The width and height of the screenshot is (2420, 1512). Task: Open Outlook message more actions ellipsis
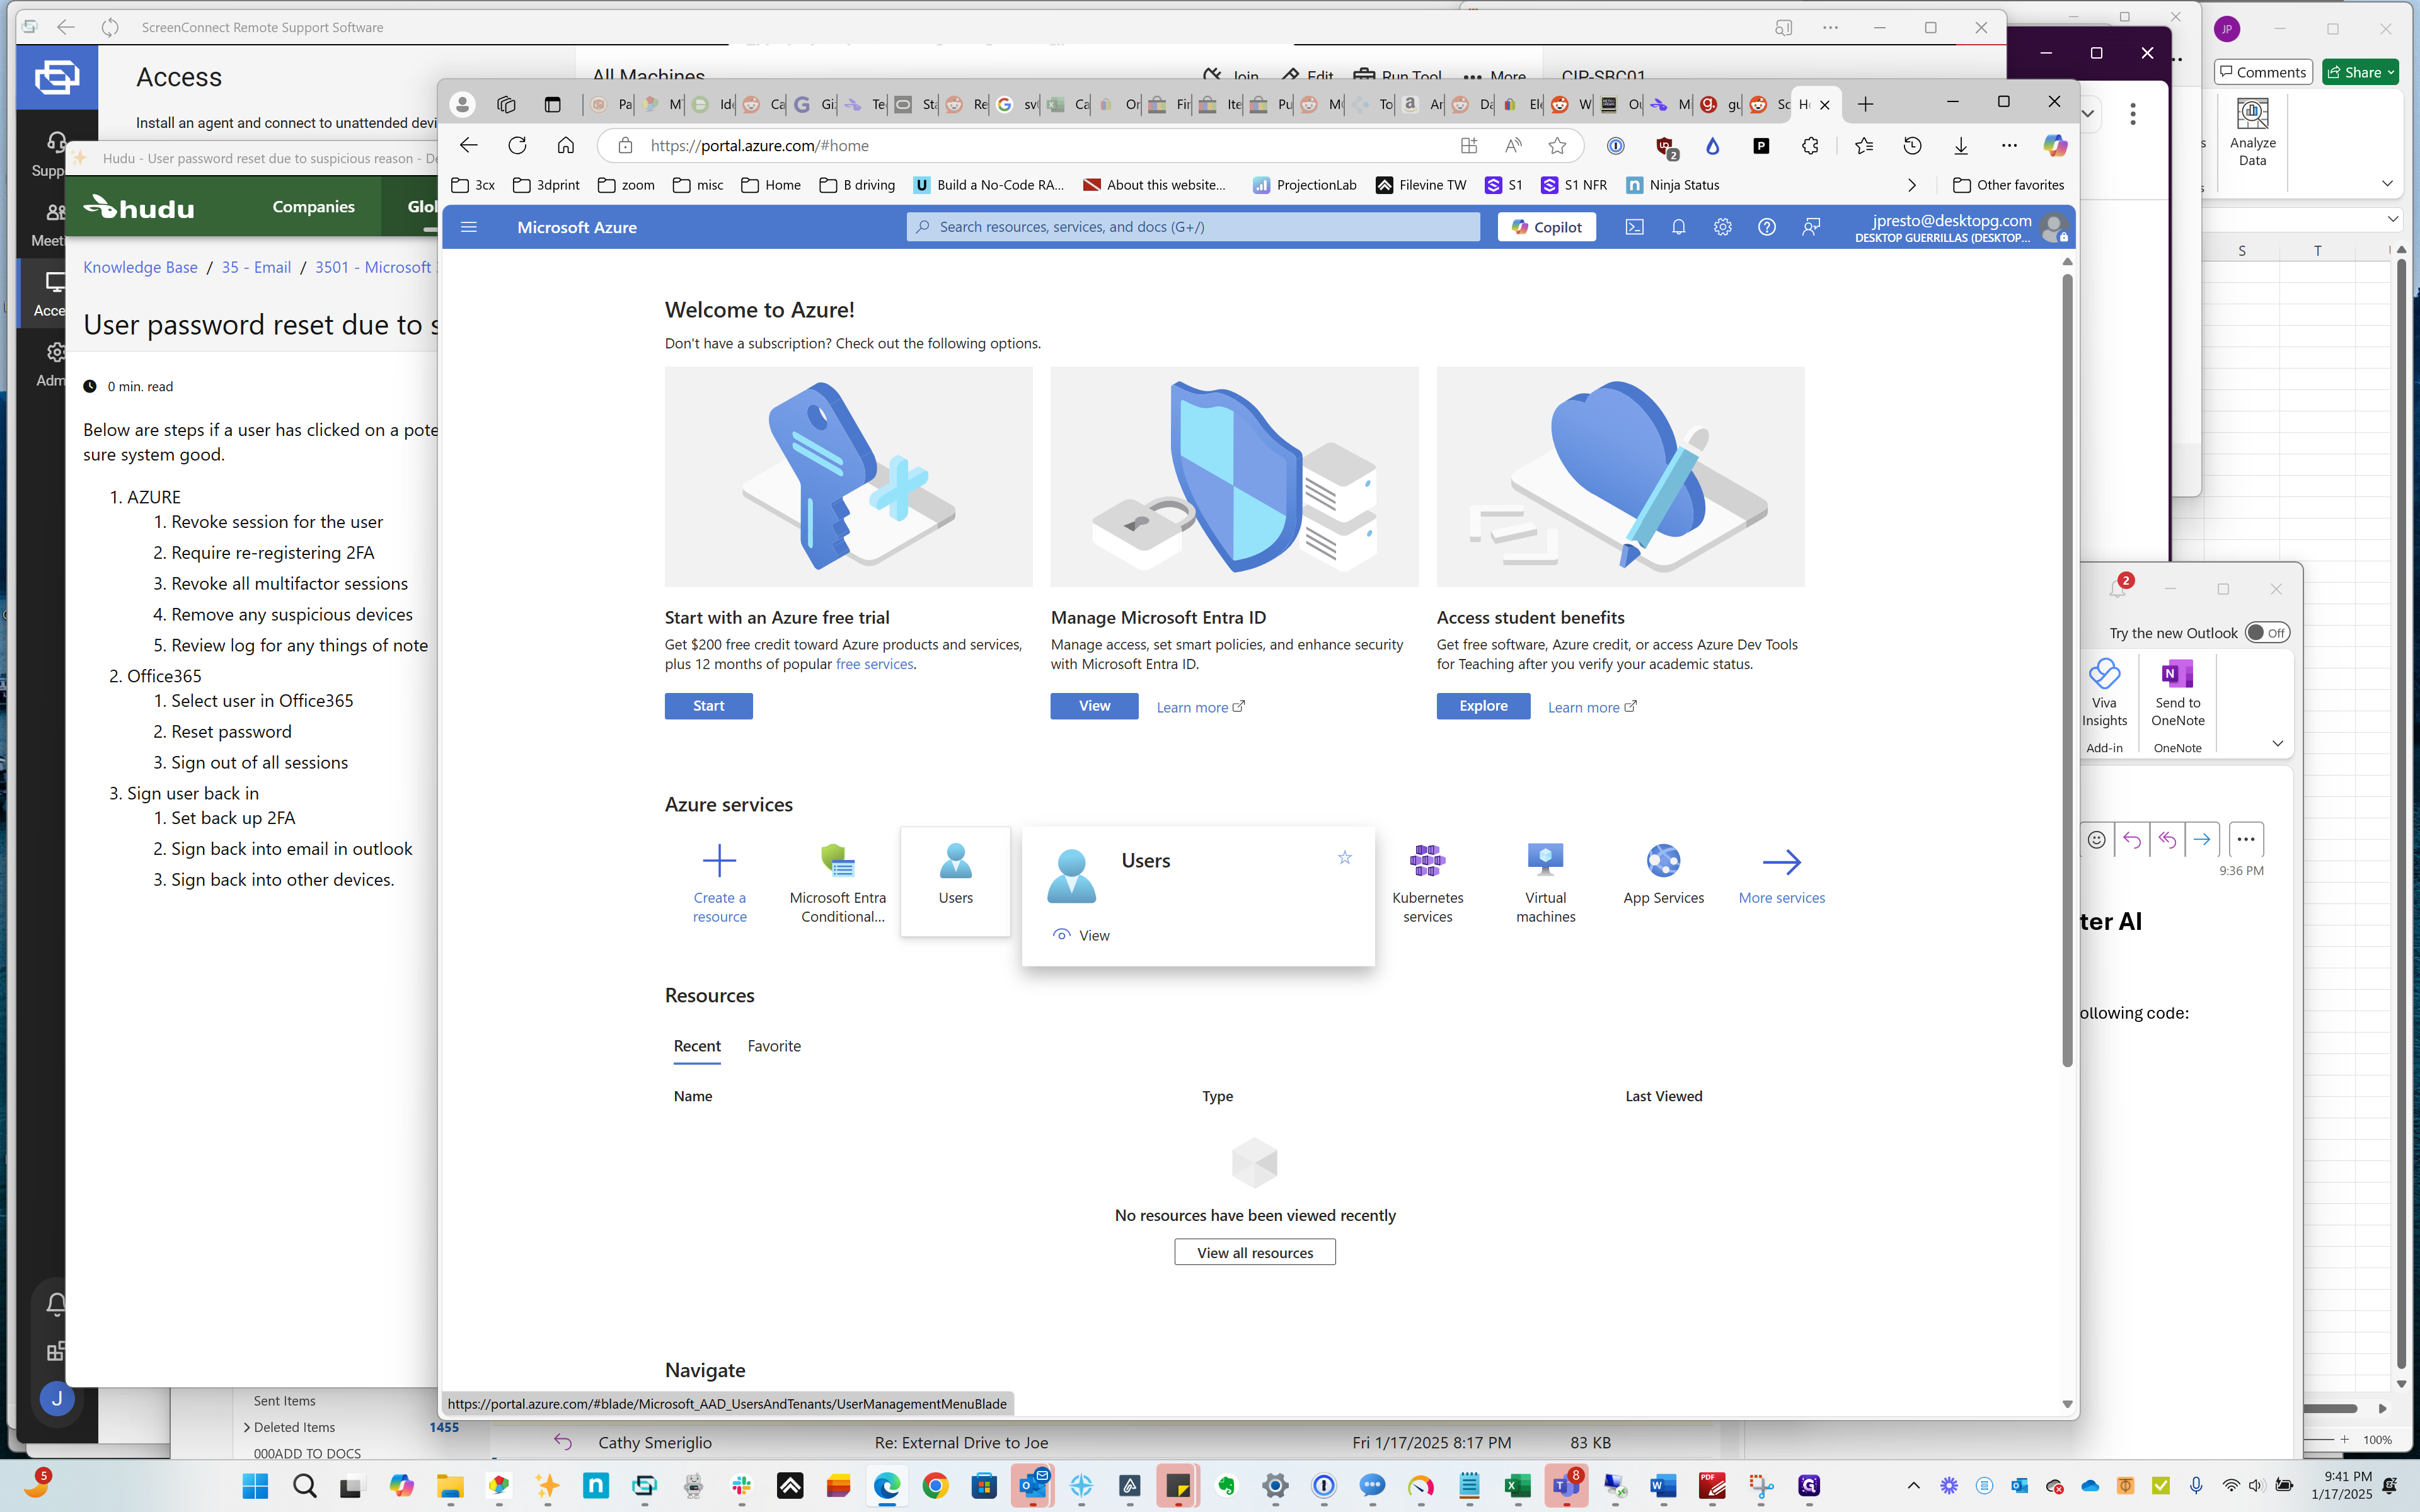click(2245, 840)
